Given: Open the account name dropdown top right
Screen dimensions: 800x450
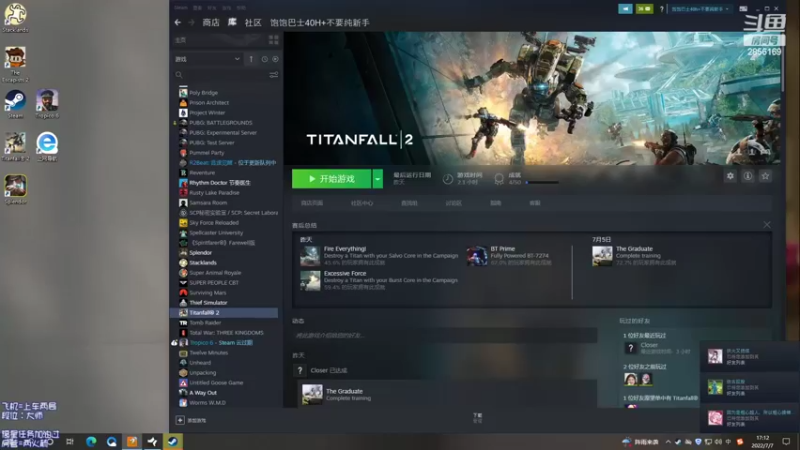Looking at the screenshot, I should [x=700, y=9].
